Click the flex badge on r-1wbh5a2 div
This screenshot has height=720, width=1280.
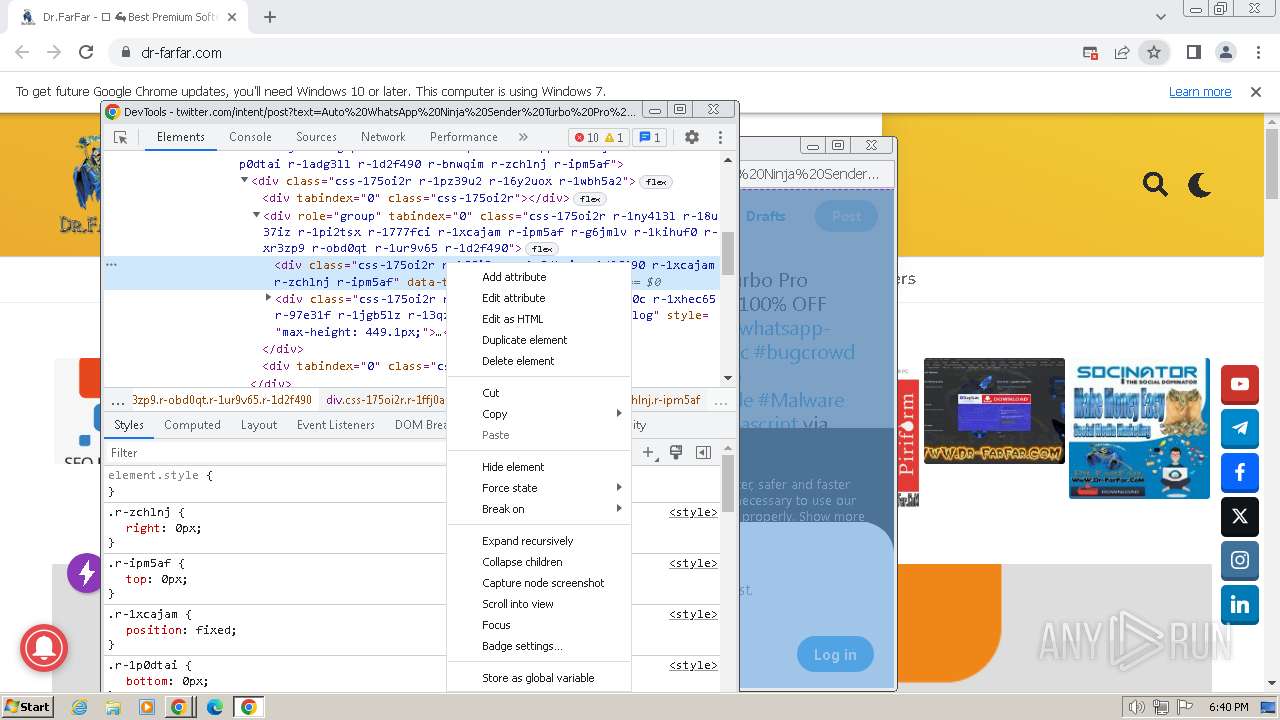click(x=656, y=182)
